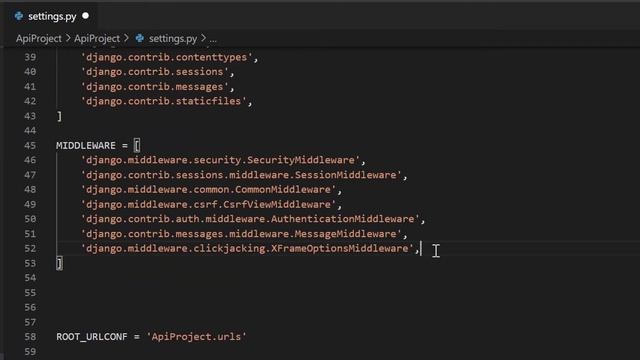The image size is (640, 360).
Task: Place cursor on 'django.contrib.messages' line 41 string
Action: (x=155, y=87)
